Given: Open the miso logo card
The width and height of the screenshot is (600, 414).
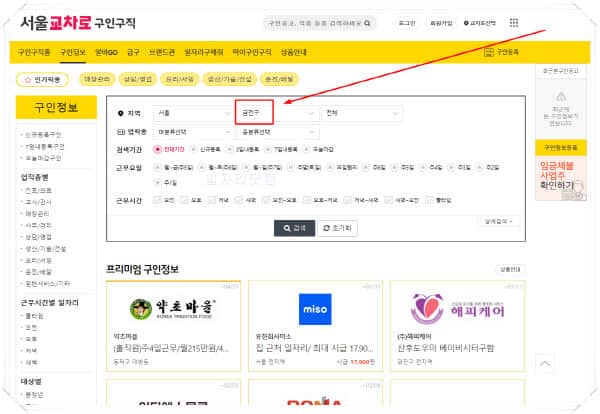Looking at the screenshot, I should (x=315, y=326).
